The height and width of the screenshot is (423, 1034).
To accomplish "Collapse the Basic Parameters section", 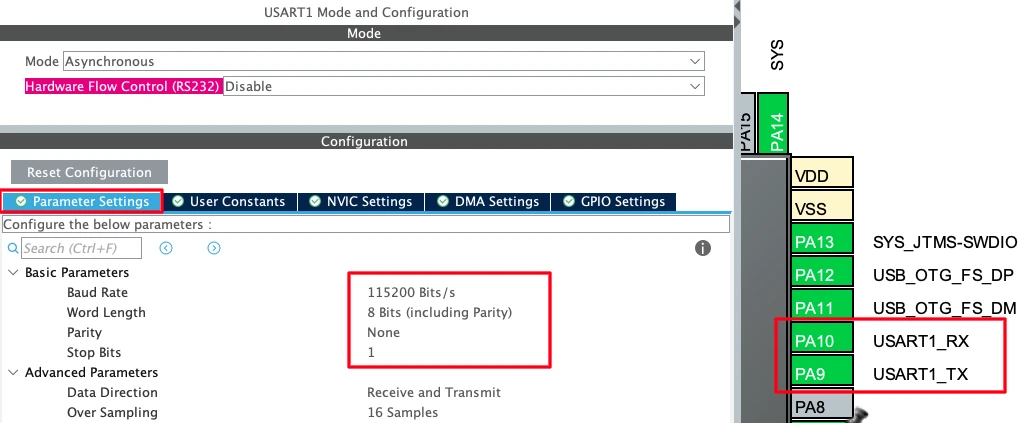I will (13, 273).
